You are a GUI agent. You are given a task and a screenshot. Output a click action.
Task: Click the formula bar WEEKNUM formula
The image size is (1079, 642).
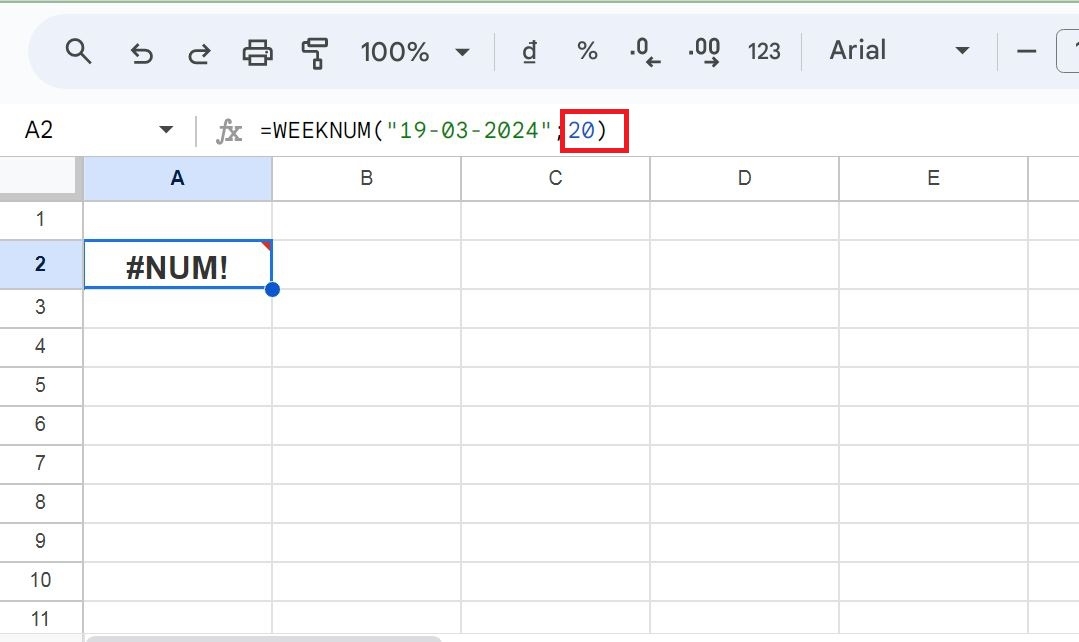click(434, 130)
